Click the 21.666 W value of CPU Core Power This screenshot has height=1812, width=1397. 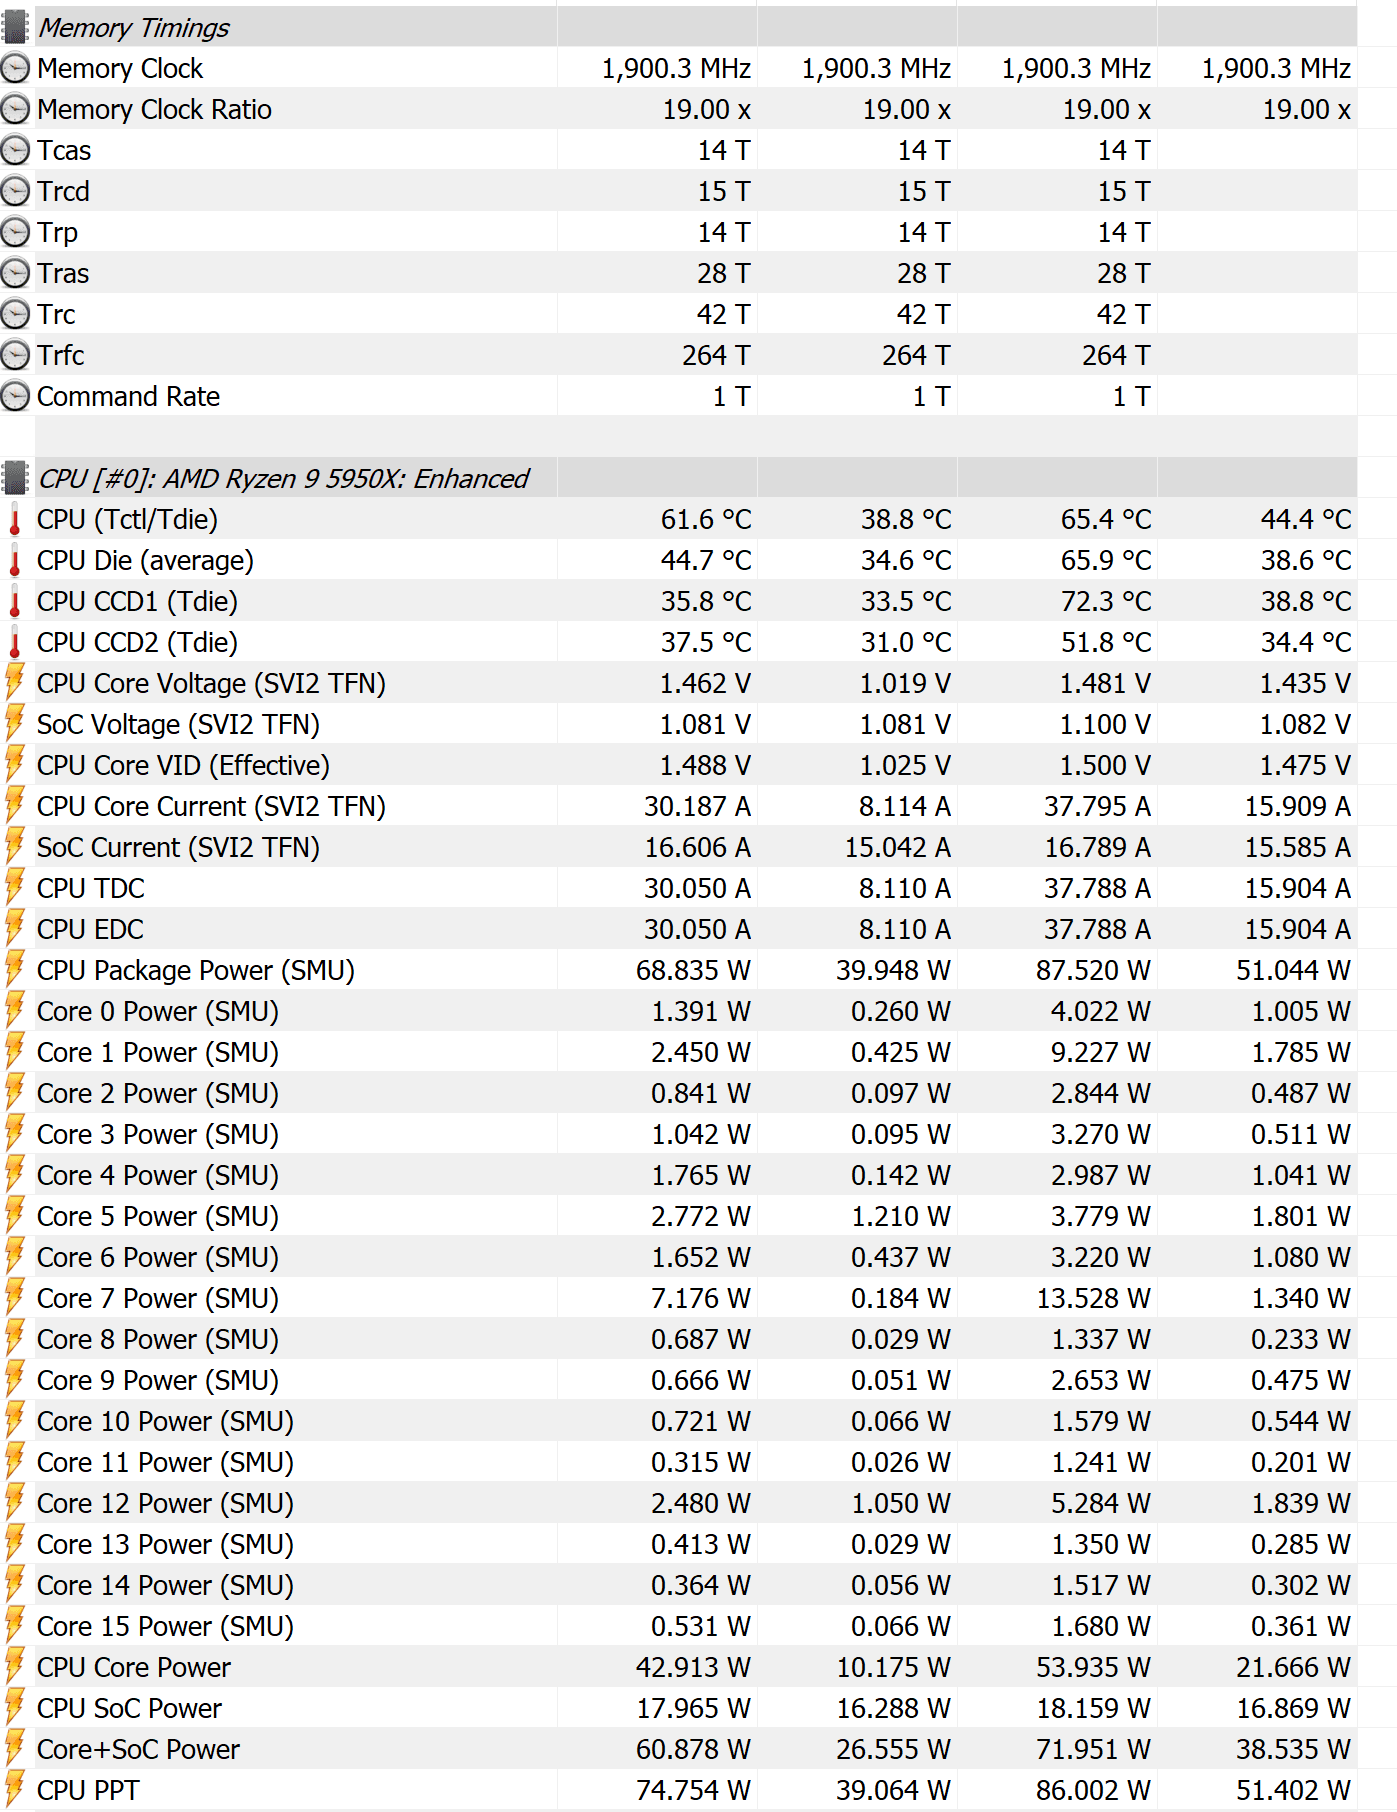pyautogui.click(x=1293, y=1668)
